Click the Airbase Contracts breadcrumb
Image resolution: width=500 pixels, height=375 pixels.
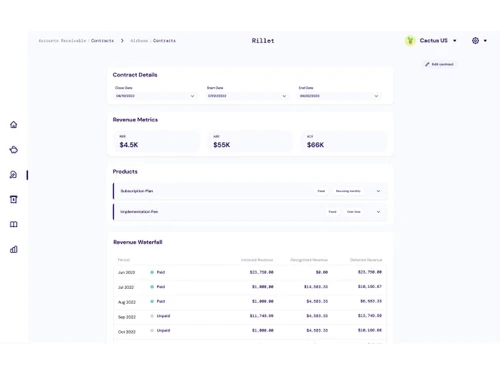[x=153, y=41]
